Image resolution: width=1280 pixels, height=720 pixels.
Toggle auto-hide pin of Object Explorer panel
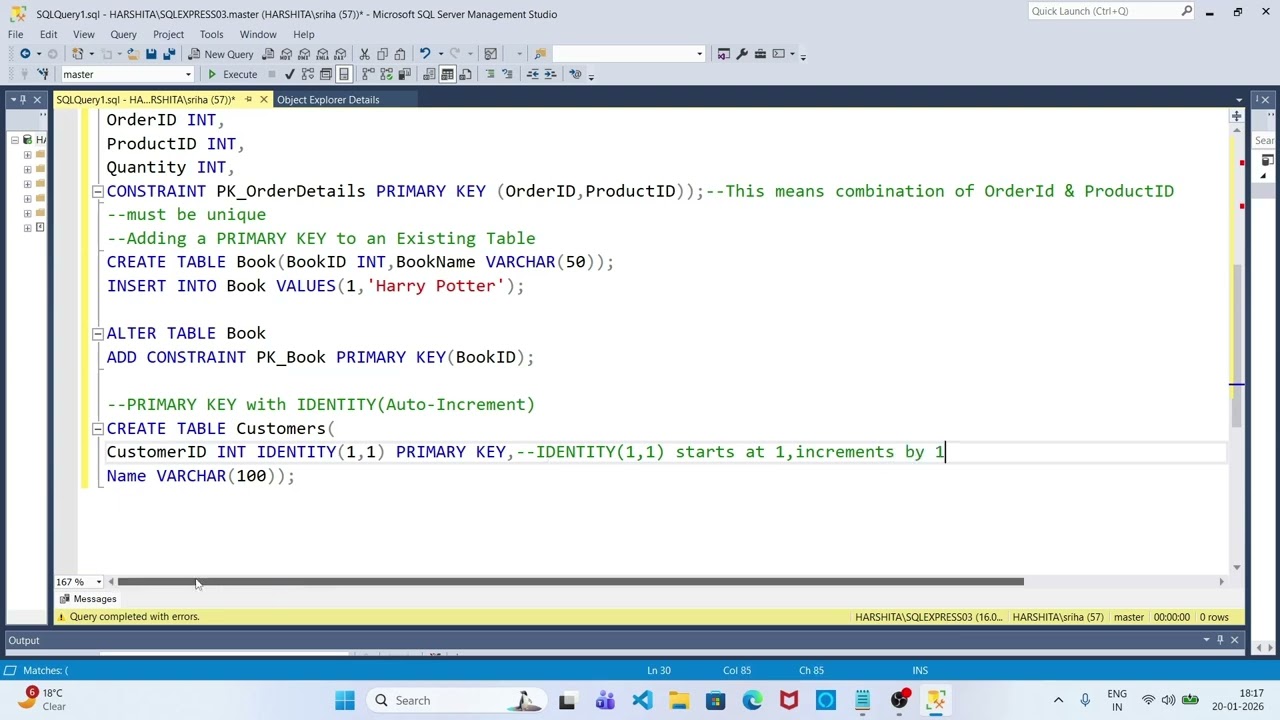(23, 99)
